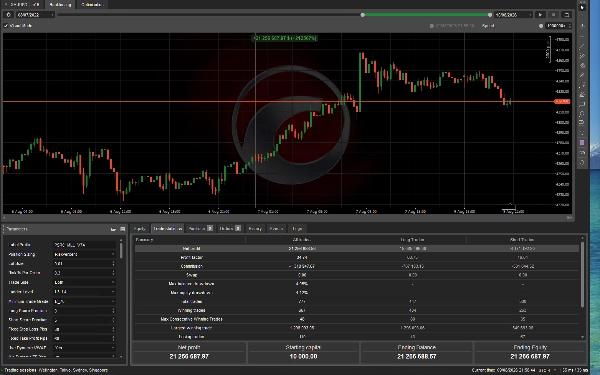Toggle the Visual Mode checkbox
600x375 pixels.
click(6, 26)
